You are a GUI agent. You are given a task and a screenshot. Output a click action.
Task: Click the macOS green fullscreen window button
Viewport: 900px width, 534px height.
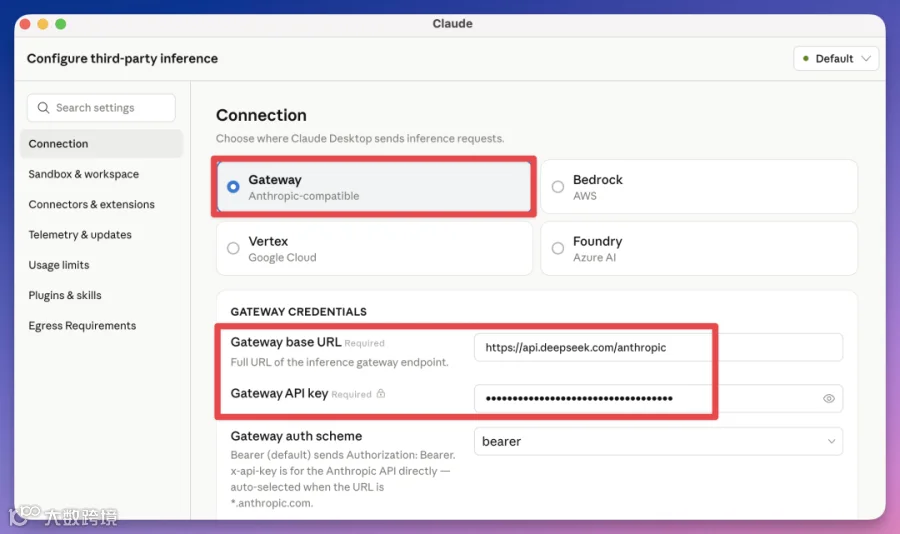(x=60, y=24)
